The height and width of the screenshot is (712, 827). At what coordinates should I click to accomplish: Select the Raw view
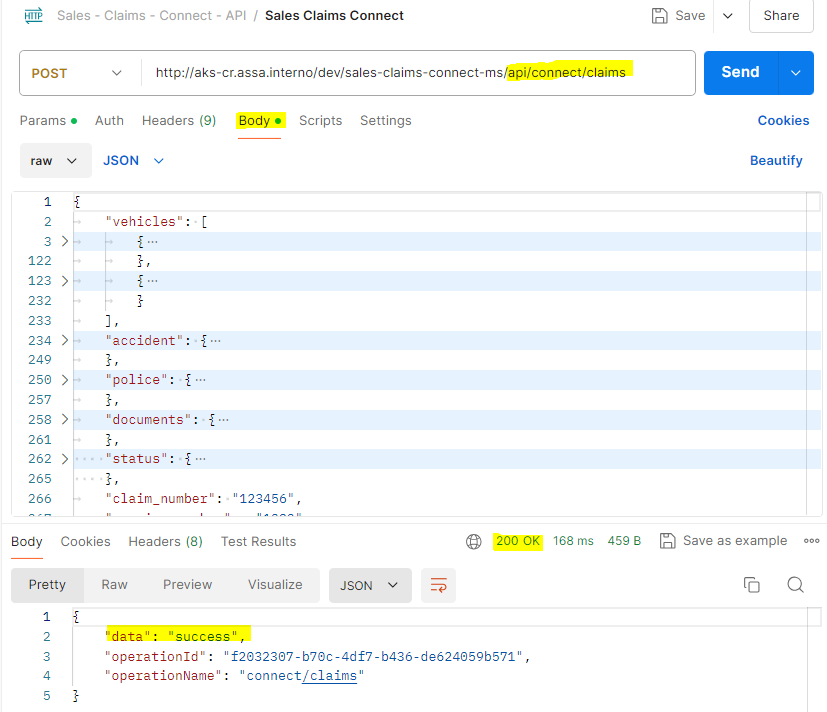click(114, 585)
